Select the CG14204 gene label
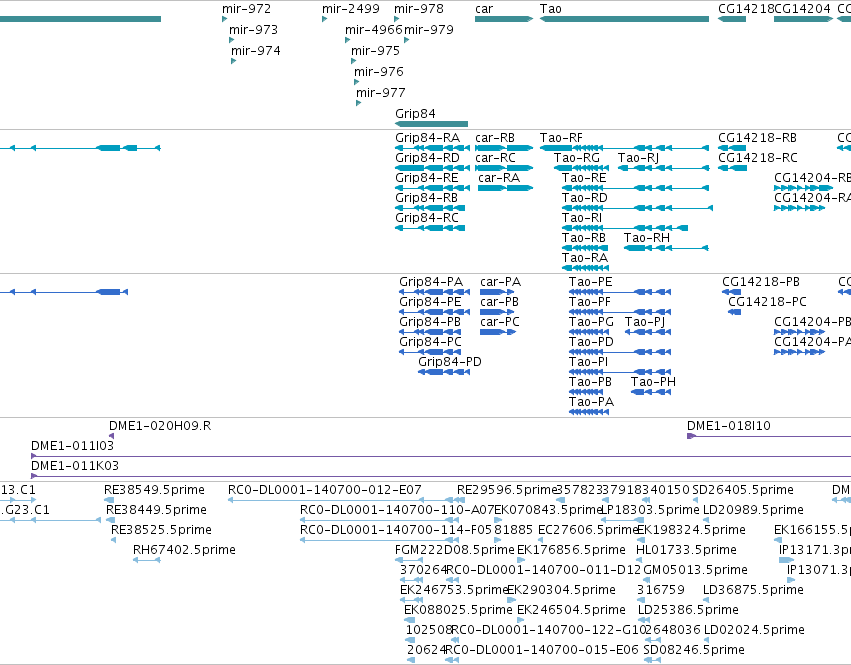Image resolution: width=851 pixels, height=665 pixels. coord(802,9)
